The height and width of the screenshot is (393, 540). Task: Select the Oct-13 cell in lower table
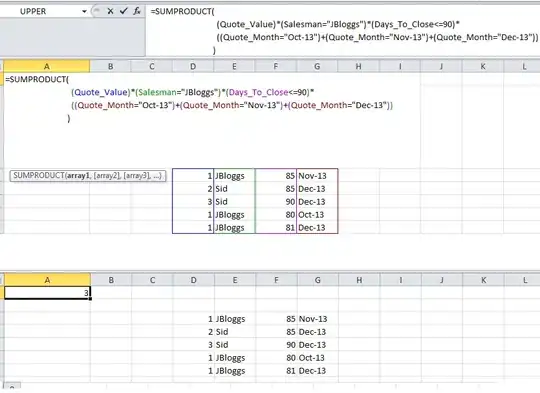coord(318,358)
